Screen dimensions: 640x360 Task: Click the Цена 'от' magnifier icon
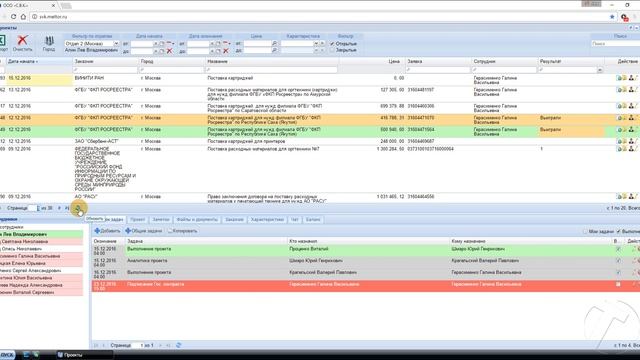click(x=274, y=43)
